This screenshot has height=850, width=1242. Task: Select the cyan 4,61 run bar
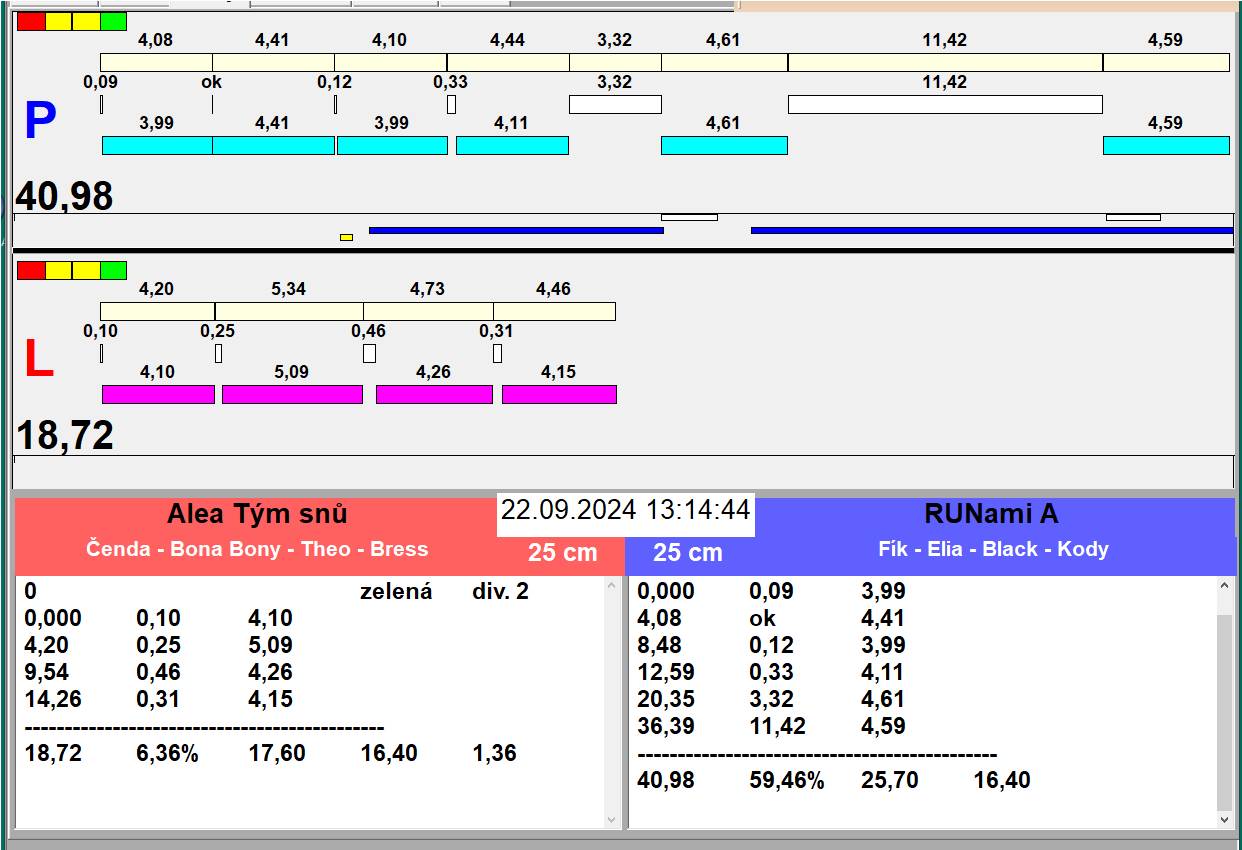723,146
